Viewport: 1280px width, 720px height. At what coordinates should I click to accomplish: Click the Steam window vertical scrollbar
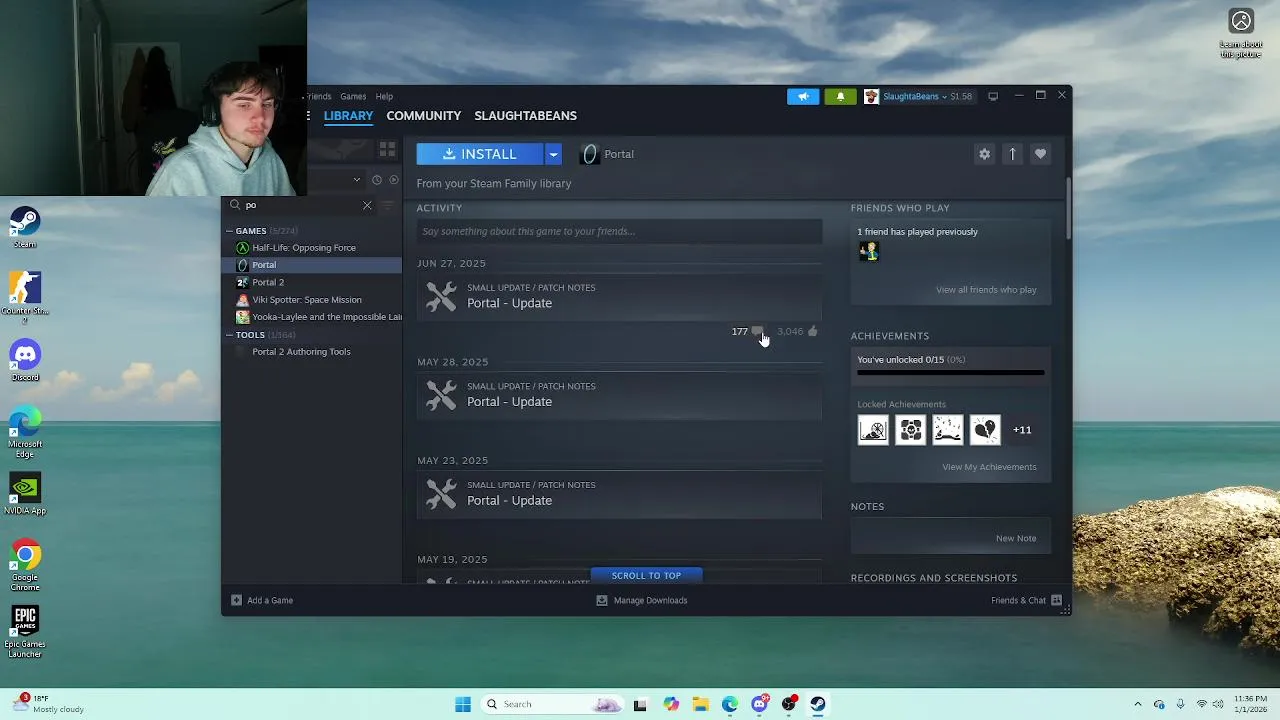click(x=1068, y=208)
